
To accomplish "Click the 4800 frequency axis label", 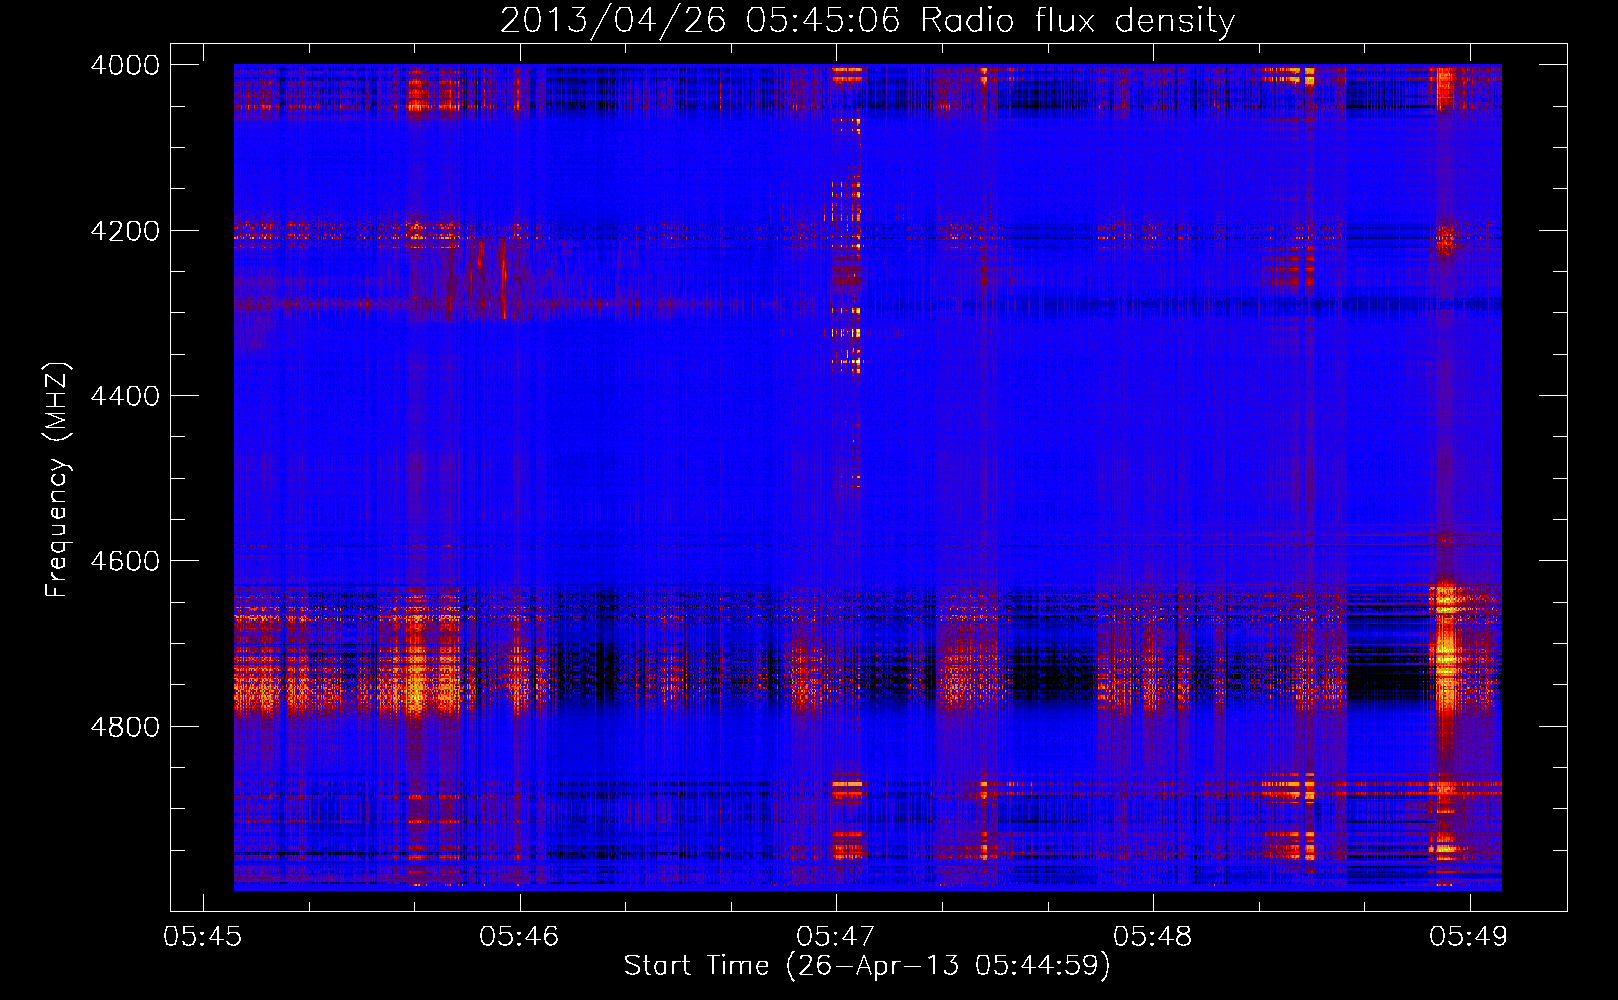I will coord(125,726).
